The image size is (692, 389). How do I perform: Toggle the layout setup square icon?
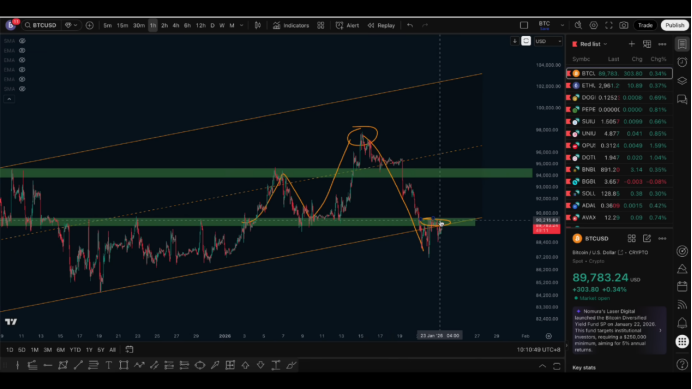point(524,26)
